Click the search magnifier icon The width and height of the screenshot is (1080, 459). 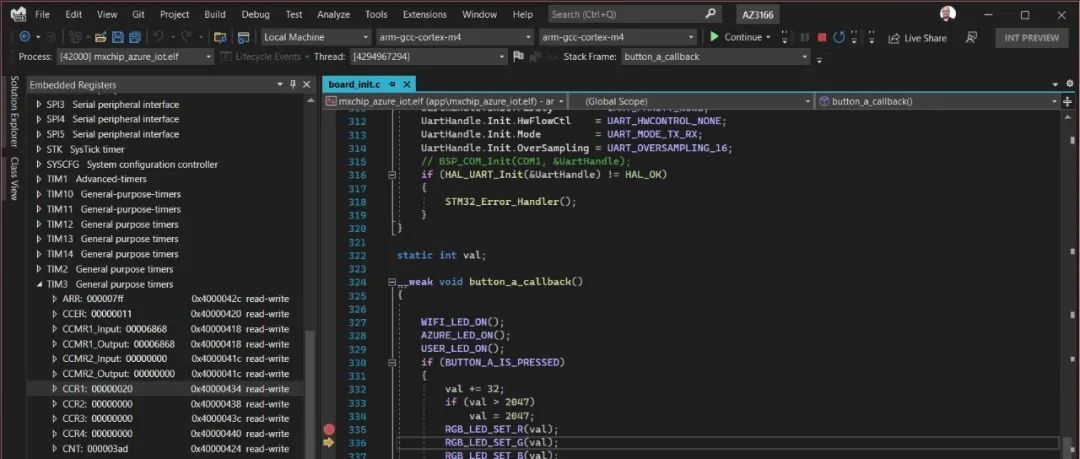[x=710, y=14]
